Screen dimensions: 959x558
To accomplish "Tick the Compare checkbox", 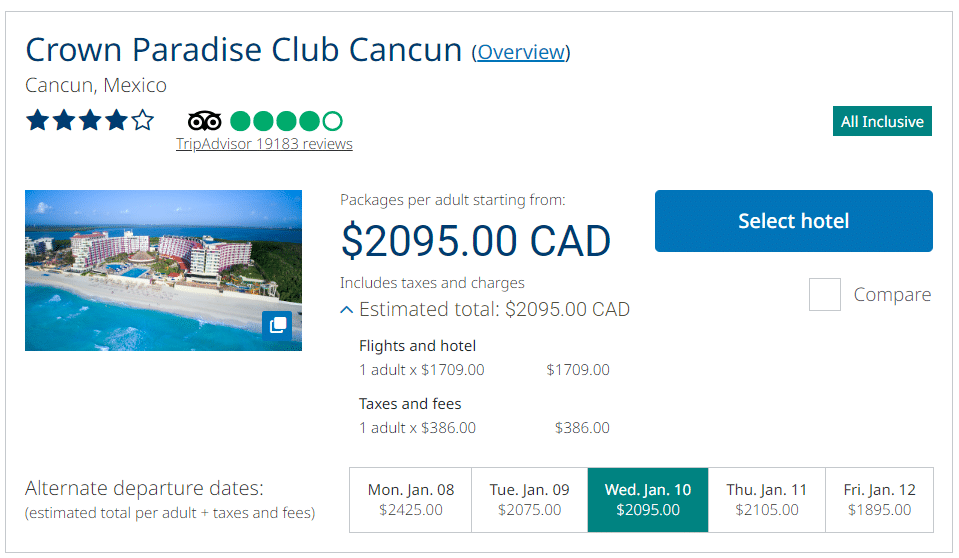I will coord(825,295).
